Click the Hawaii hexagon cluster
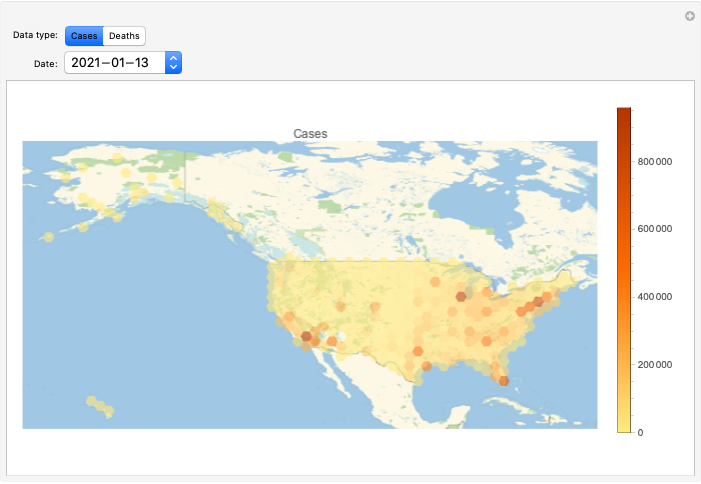Viewport: 701px width, 484px height. click(100, 407)
